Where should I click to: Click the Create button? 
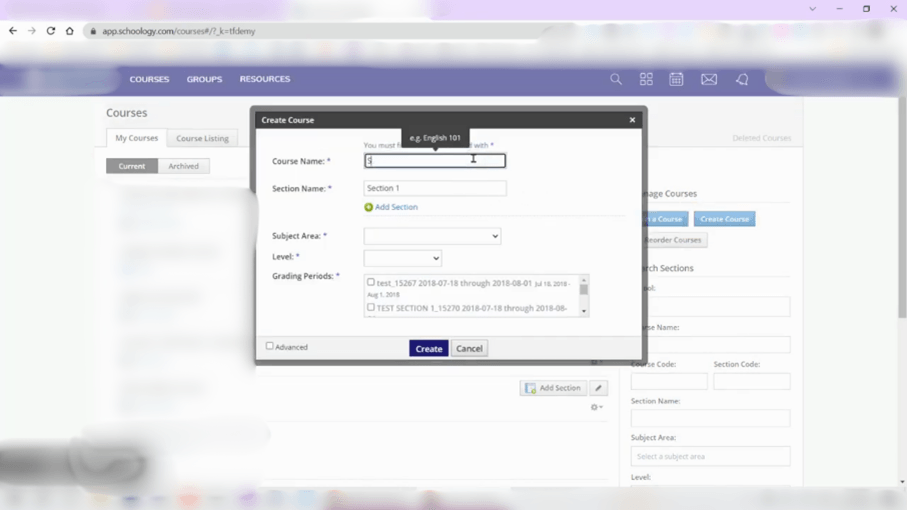pyautogui.click(x=429, y=349)
